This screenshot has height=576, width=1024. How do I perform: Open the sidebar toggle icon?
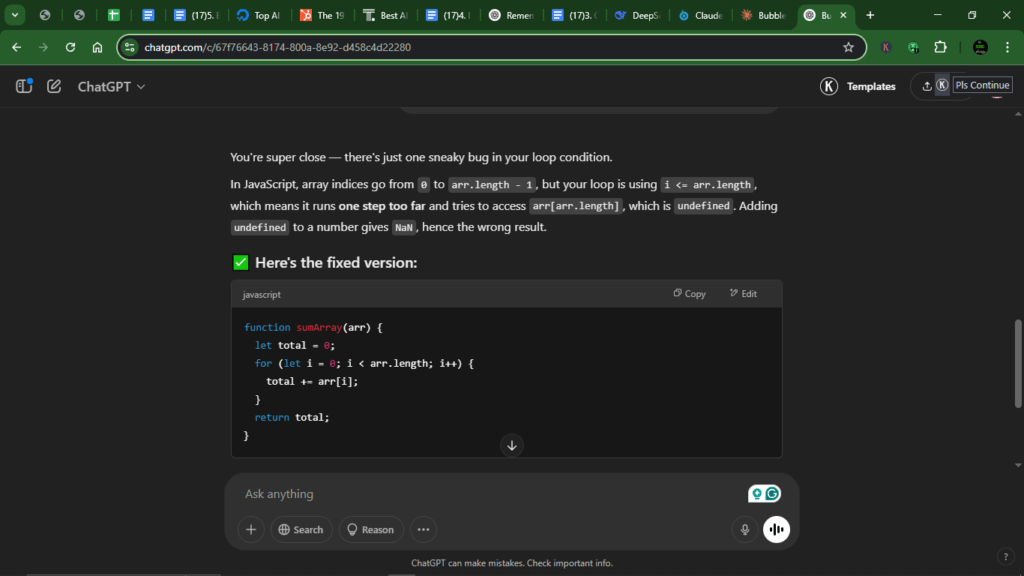pos(22,86)
